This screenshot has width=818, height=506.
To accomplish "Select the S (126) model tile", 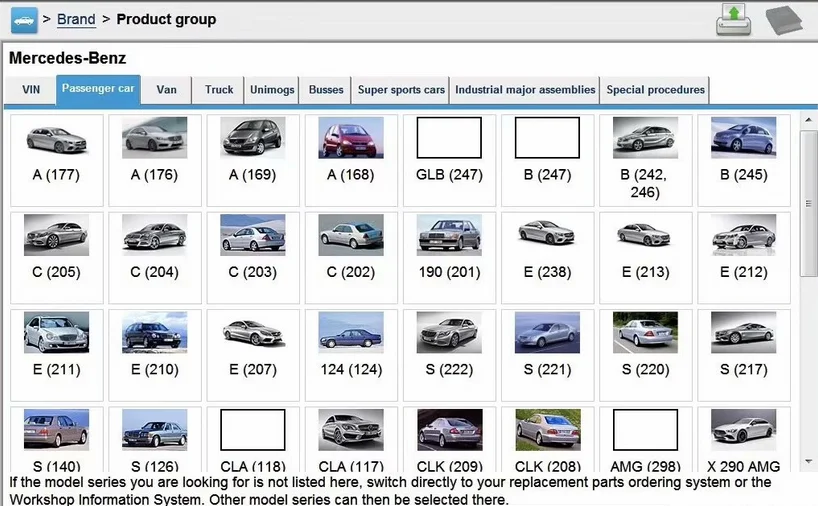I will pos(154,439).
